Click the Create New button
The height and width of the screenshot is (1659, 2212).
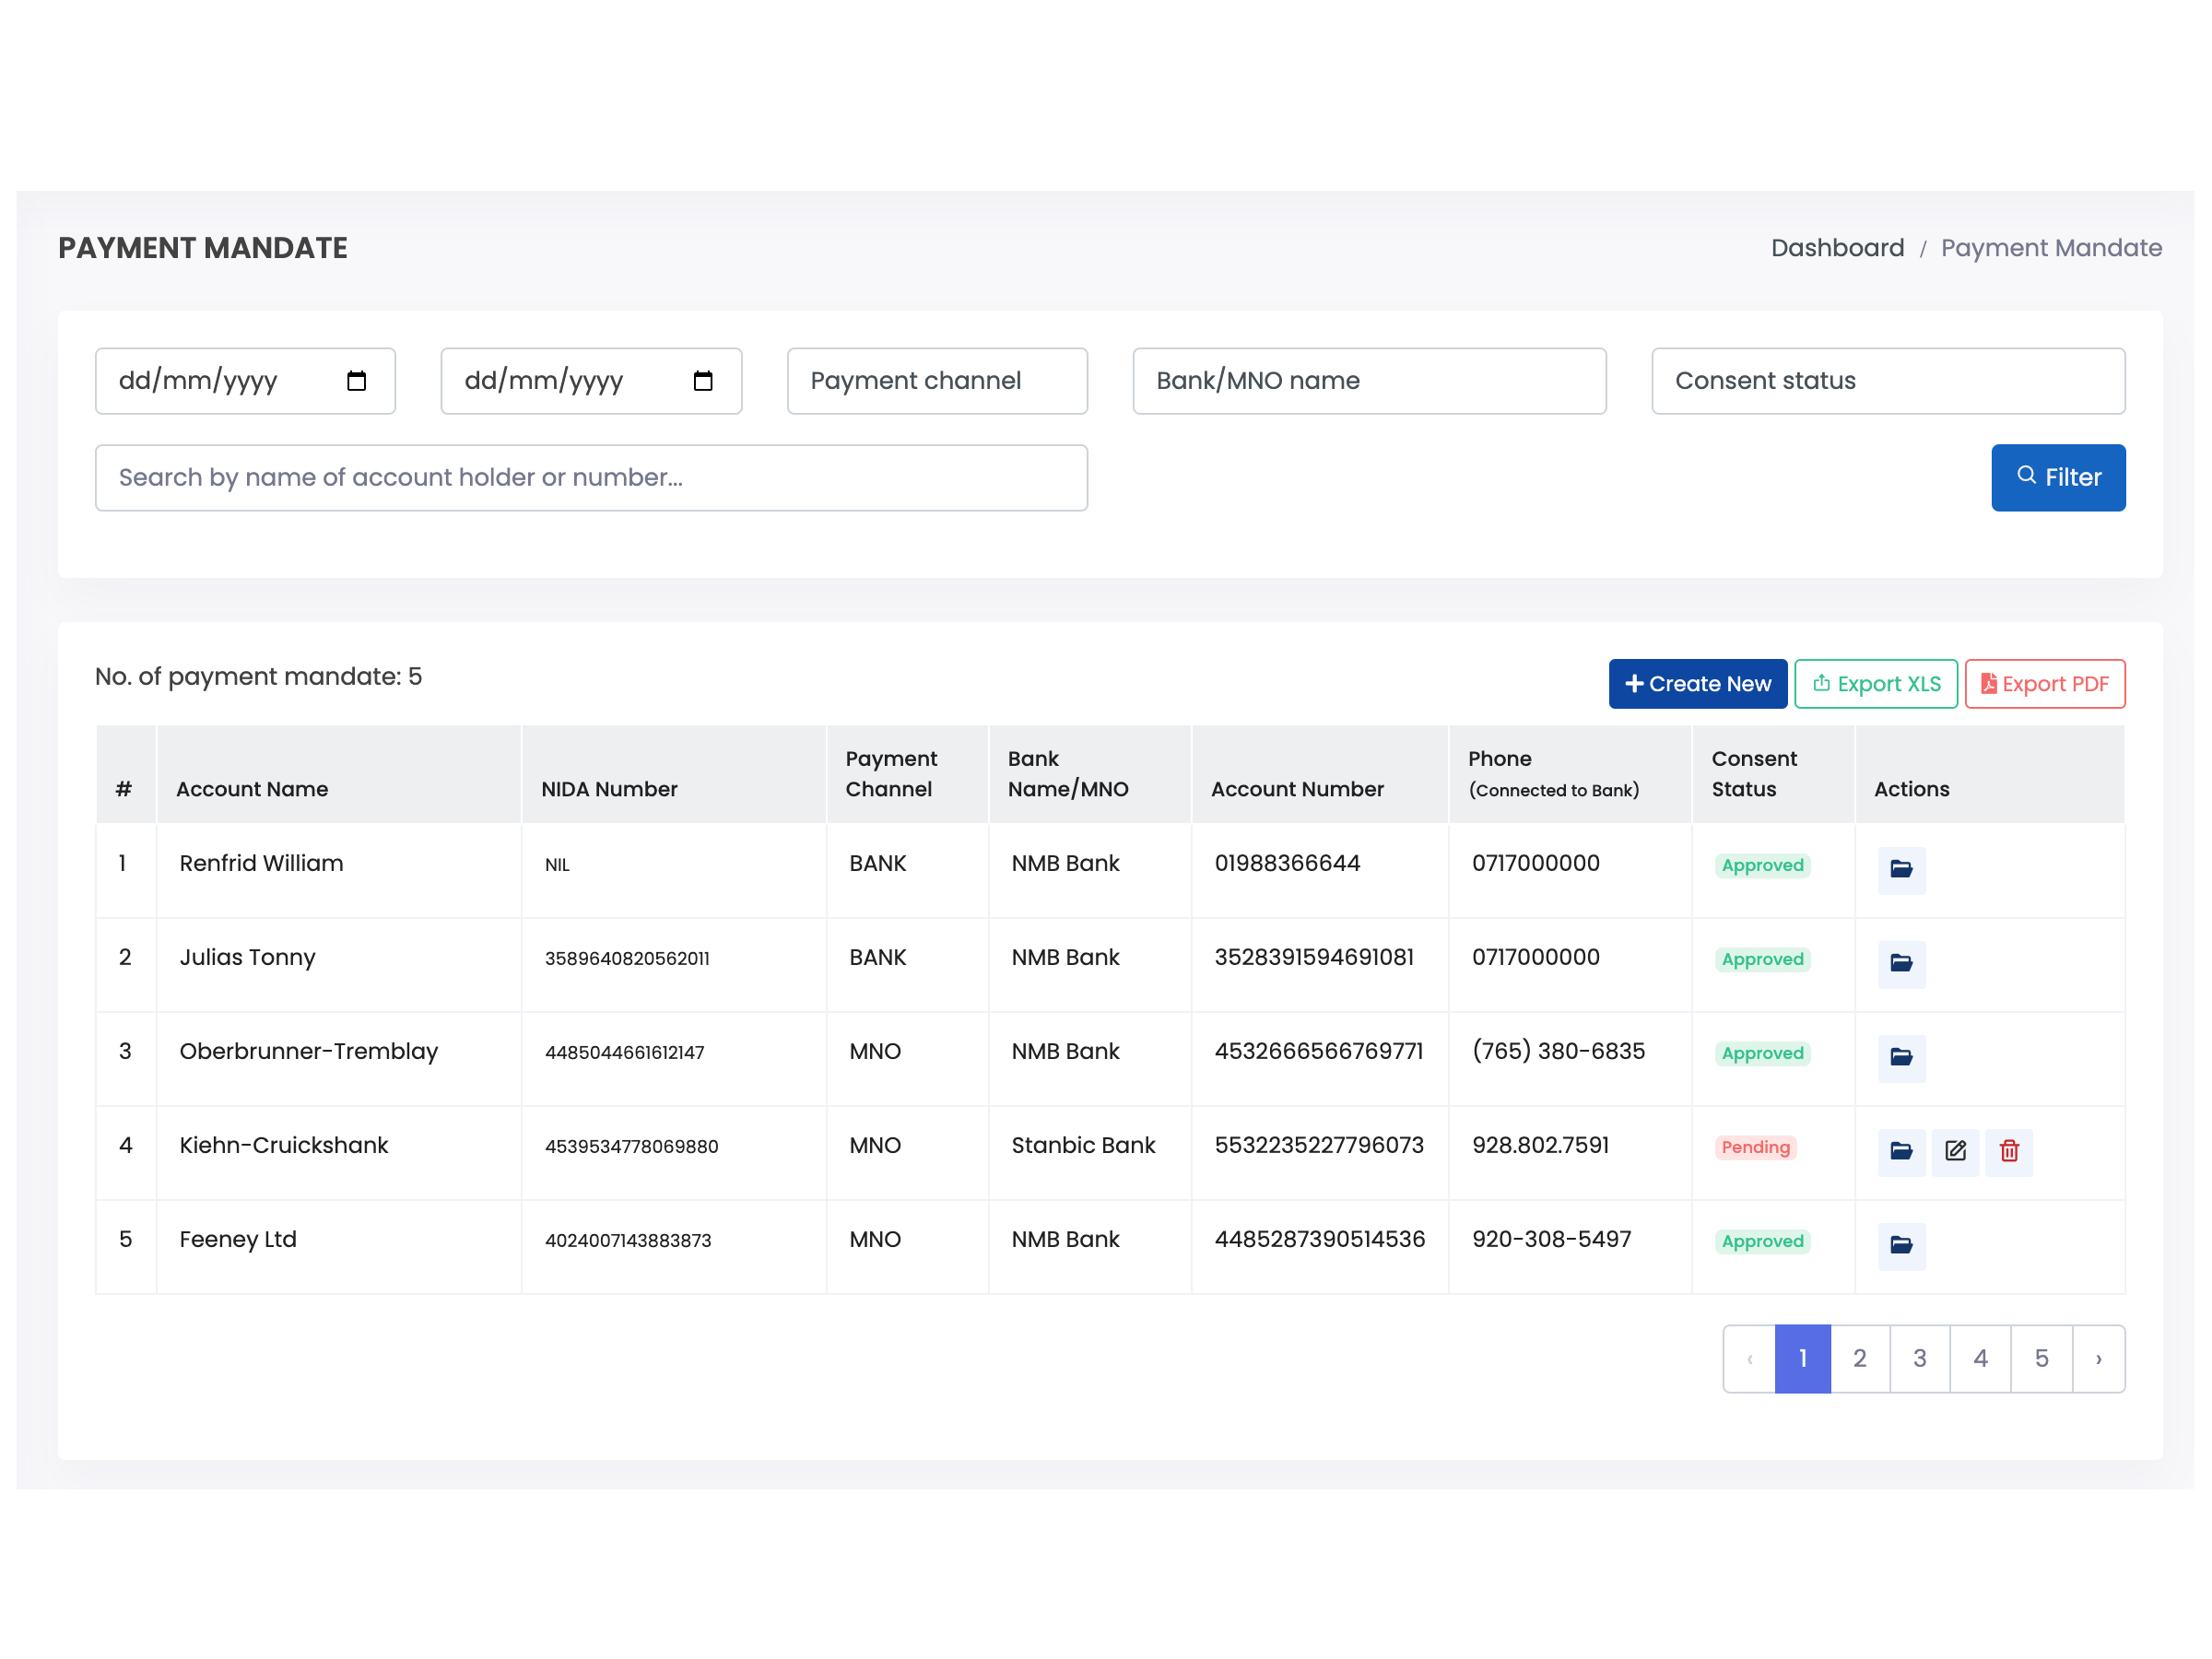[1697, 684]
